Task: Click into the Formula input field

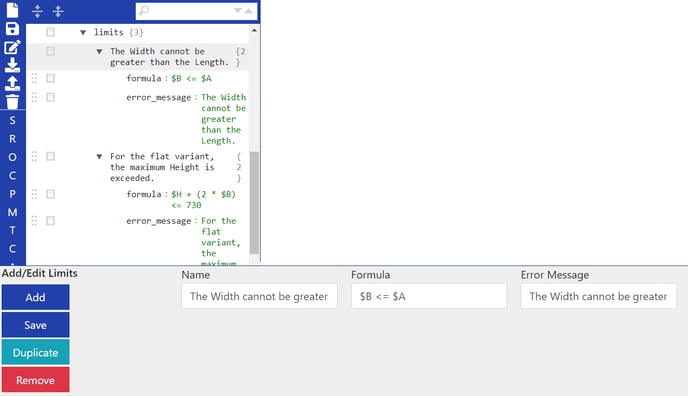Action: [429, 296]
